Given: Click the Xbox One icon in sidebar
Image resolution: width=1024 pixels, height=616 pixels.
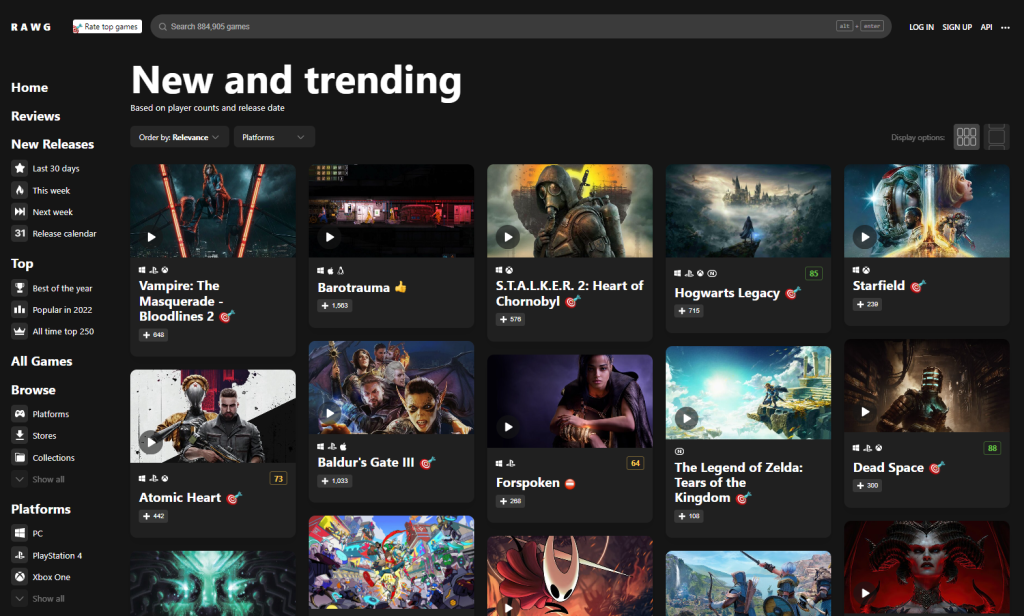Looking at the screenshot, I should click(x=20, y=577).
